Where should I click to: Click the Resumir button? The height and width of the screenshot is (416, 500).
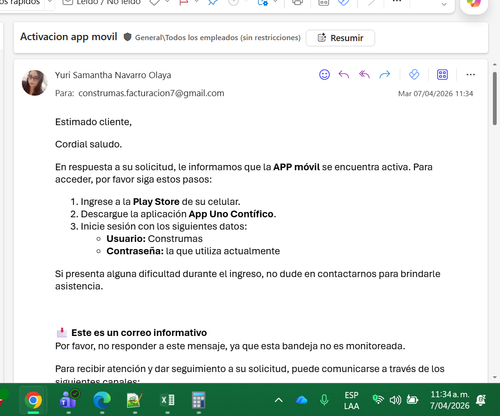click(x=340, y=38)
